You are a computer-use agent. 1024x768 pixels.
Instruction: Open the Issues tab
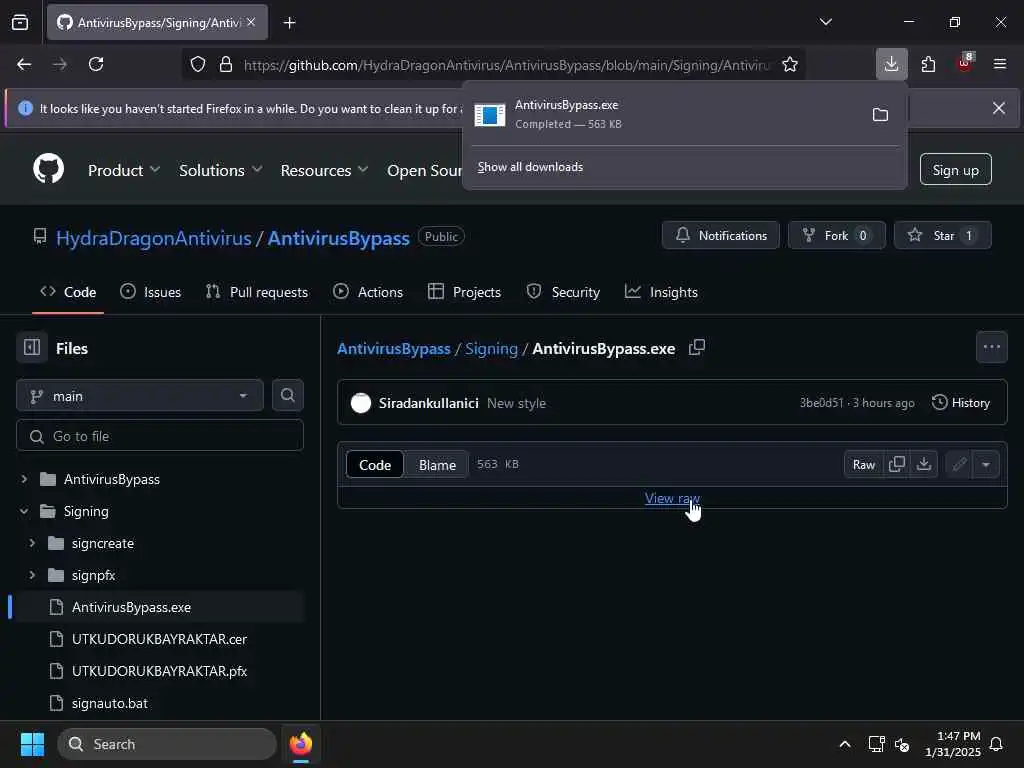click(x=150, y=292)
